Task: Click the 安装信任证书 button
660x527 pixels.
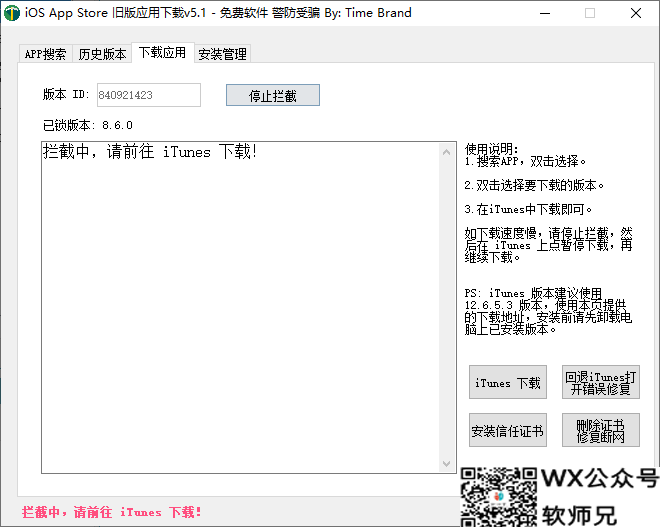Action: [x=508, y=430]
